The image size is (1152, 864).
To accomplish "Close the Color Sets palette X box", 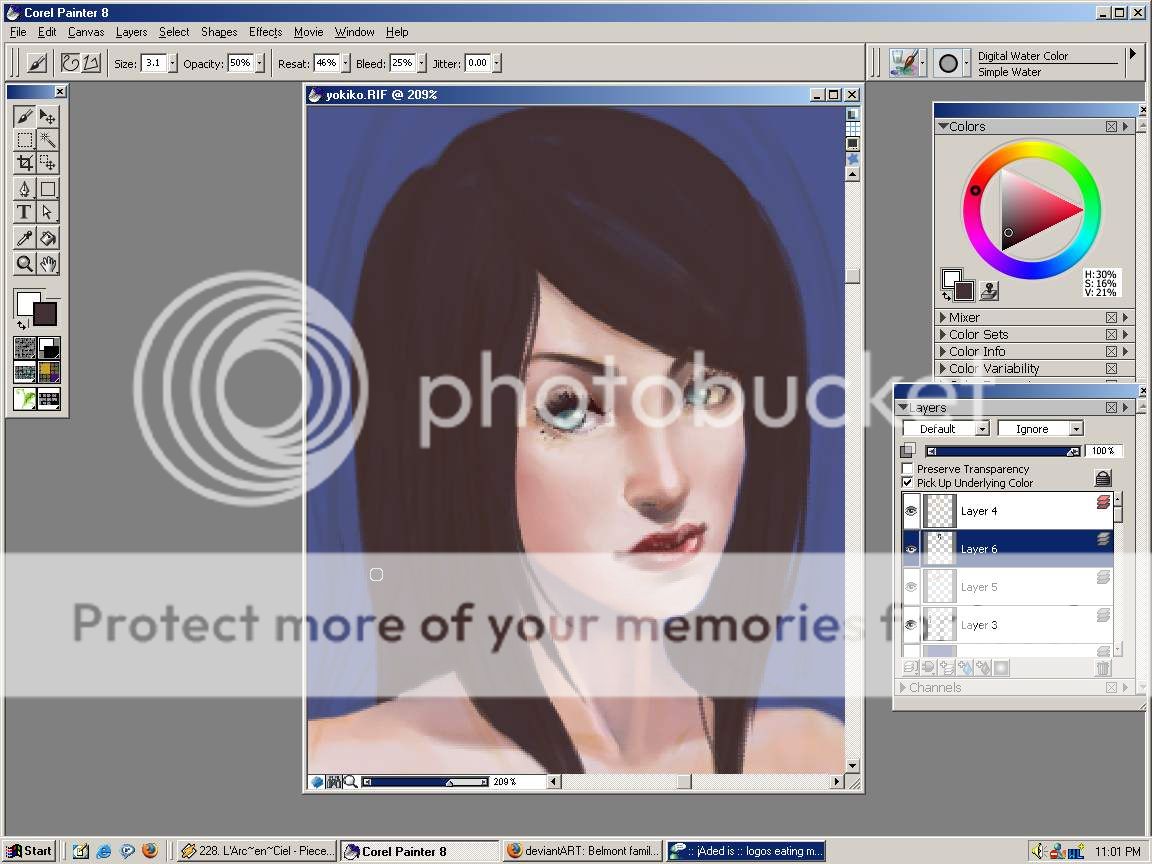I will point(1111,334).
